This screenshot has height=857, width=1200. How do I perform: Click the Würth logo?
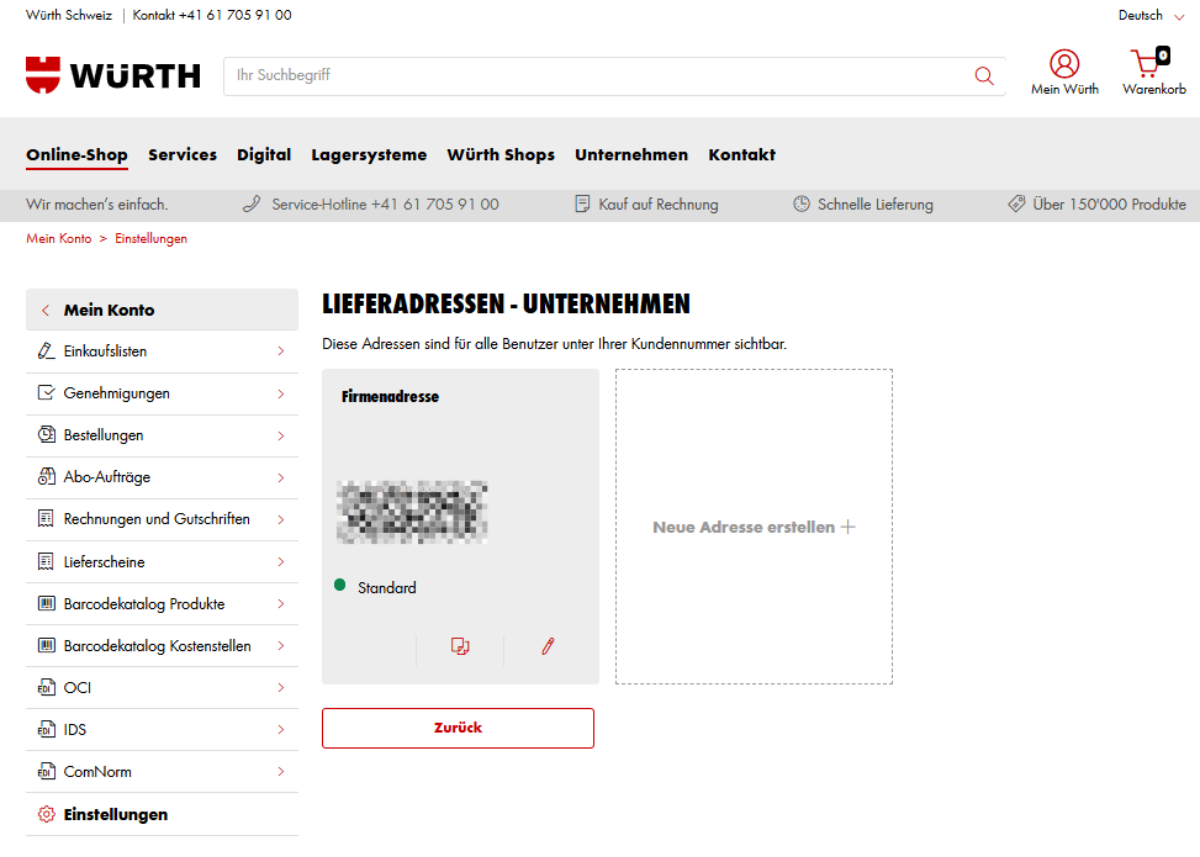tap(113, 75)
